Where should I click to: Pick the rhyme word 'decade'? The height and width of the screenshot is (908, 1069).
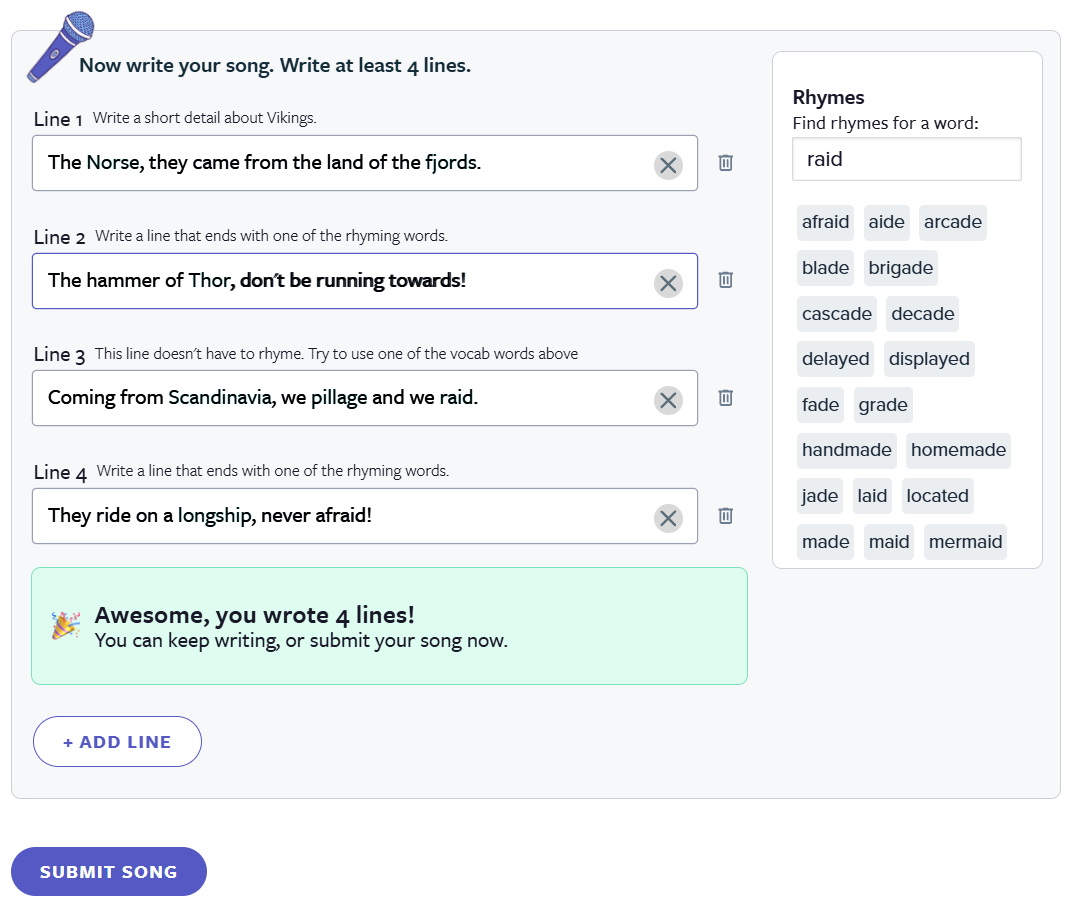[922, 314]
